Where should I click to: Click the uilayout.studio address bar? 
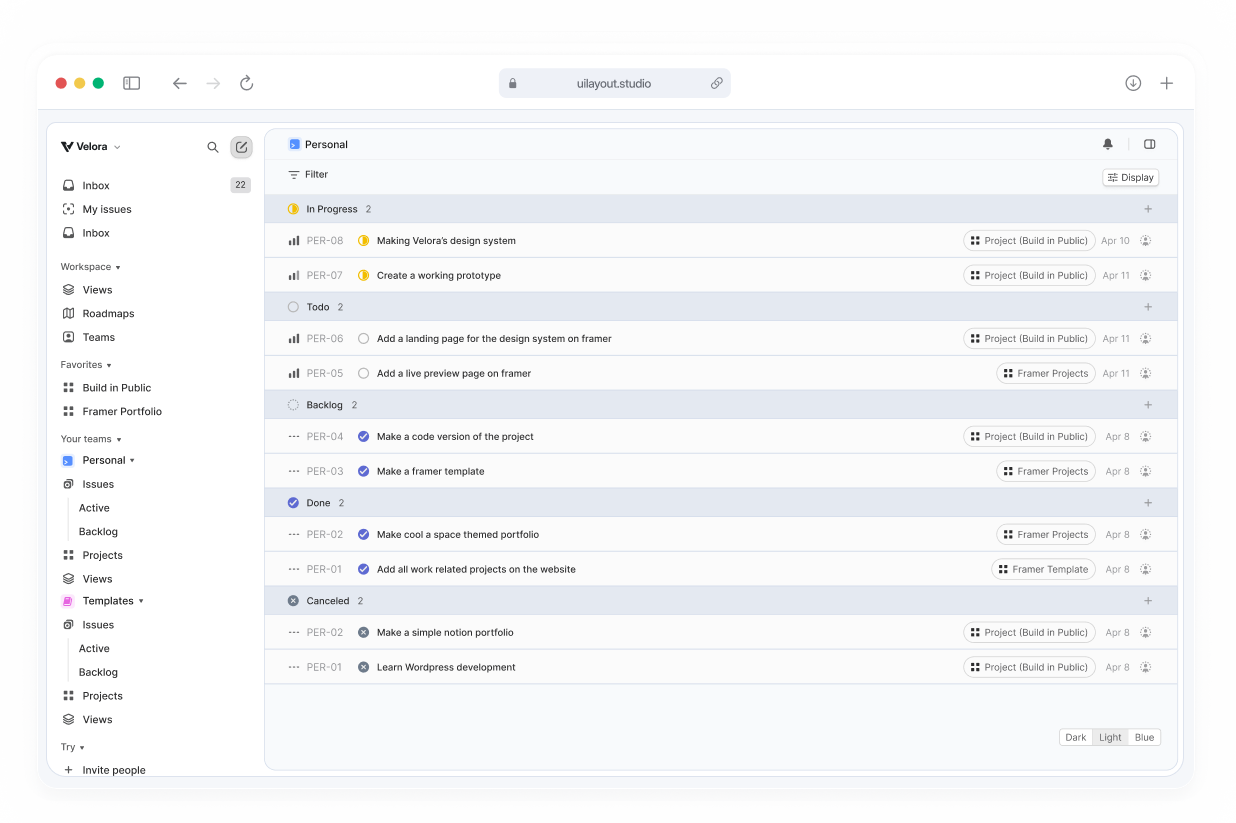click(614, 83)
